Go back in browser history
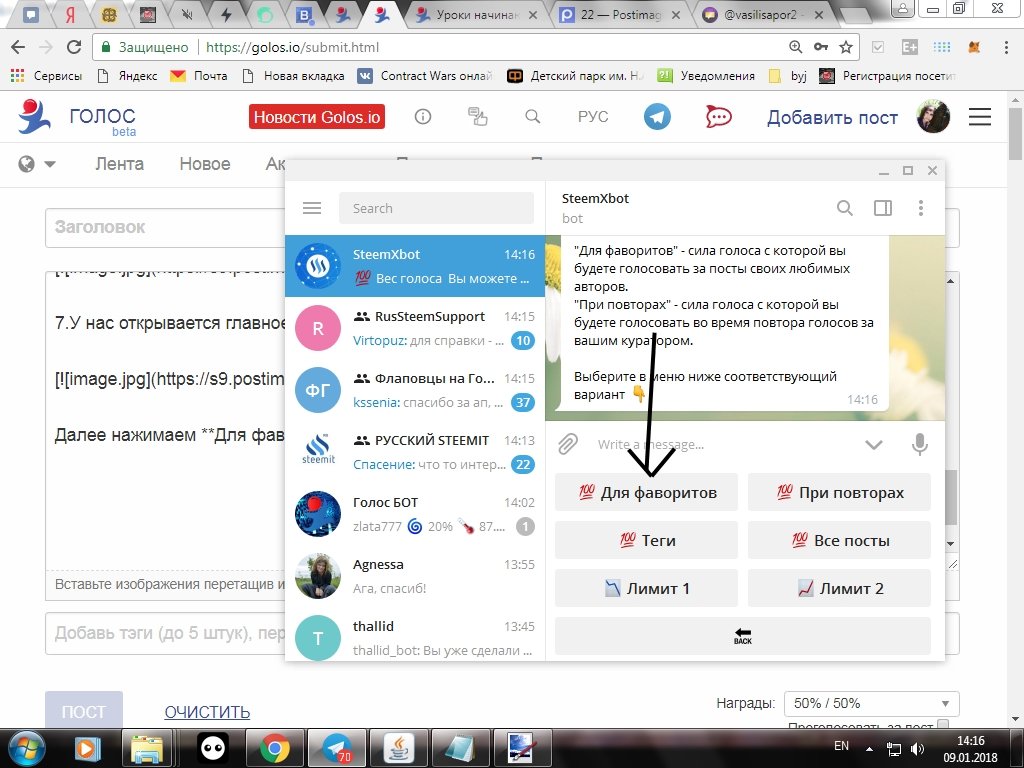The height and width of the screenshot is (768, 1024). click(18, 47)
